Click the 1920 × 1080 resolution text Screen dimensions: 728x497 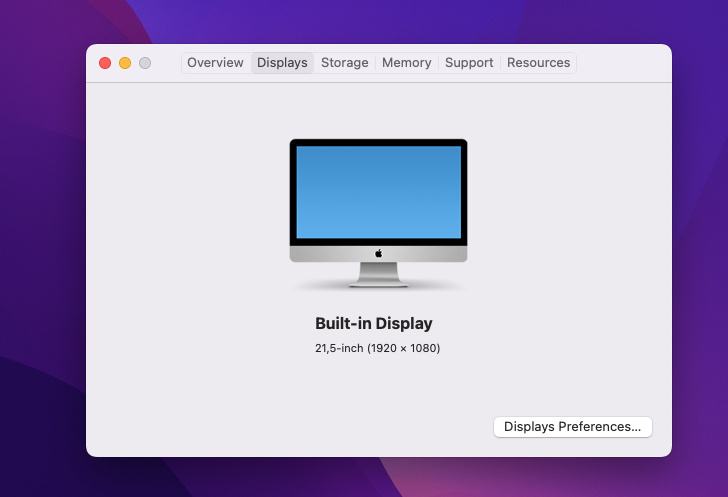[x=404, y=349]
